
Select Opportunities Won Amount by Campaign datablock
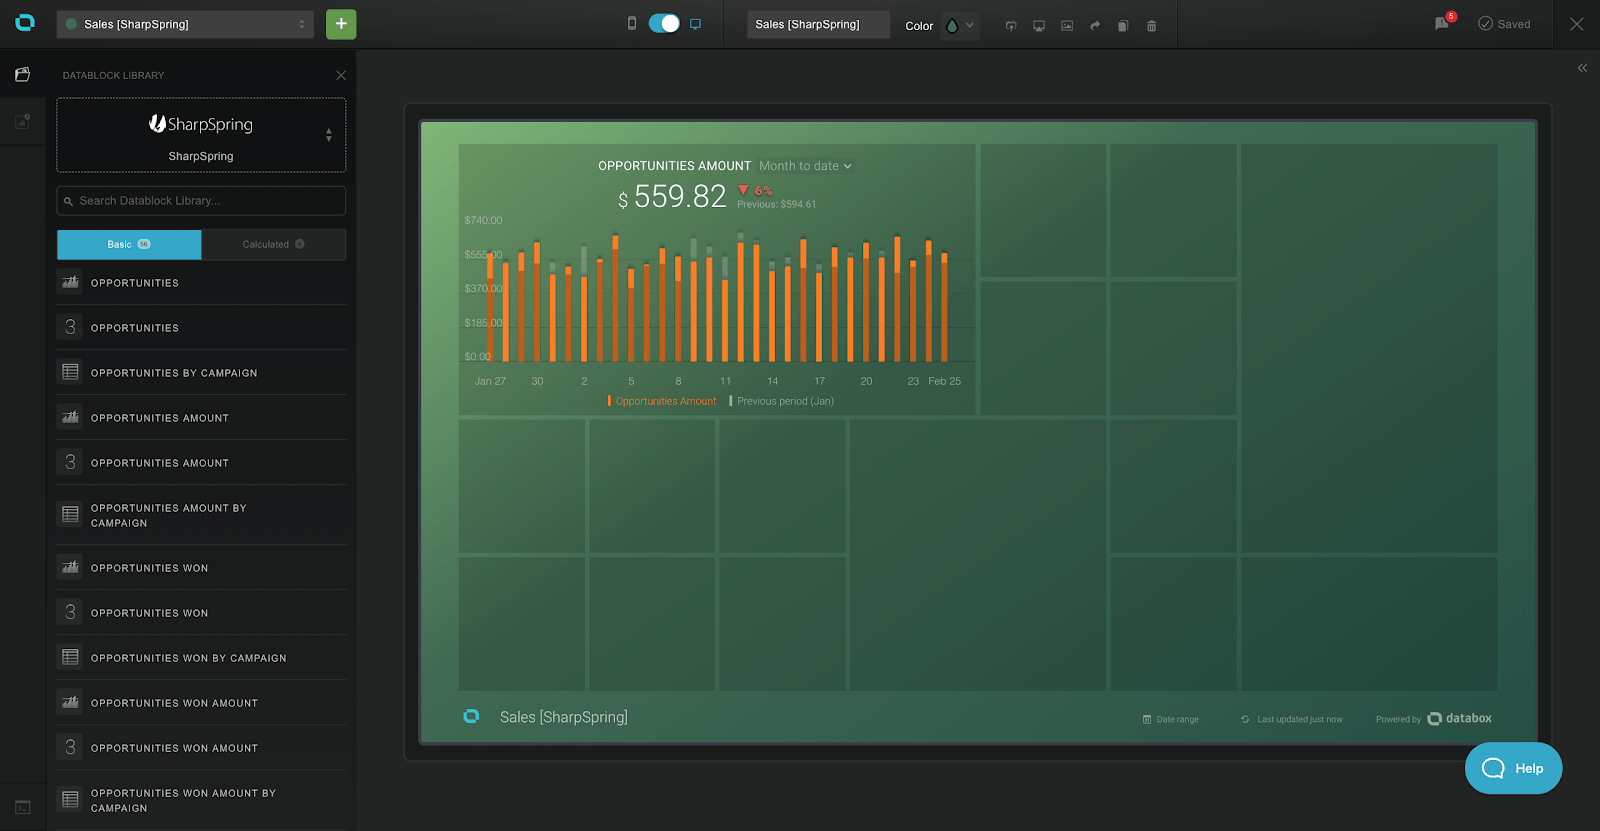click(201, 800)
